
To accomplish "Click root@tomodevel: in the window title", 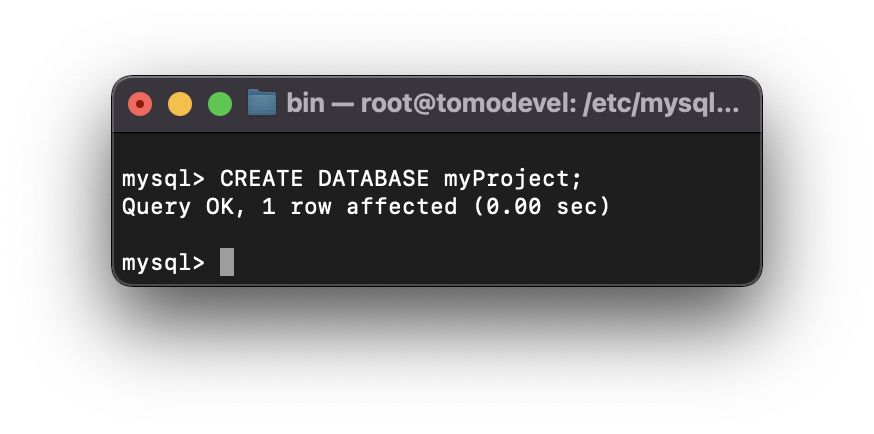I will tap(467, 104).
